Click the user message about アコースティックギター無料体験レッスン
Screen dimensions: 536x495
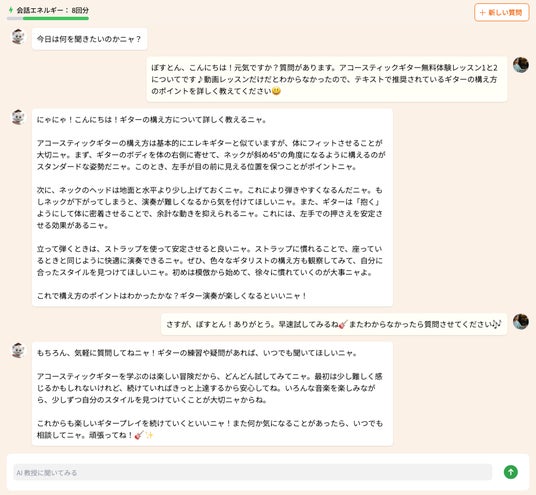click(327, 79)
